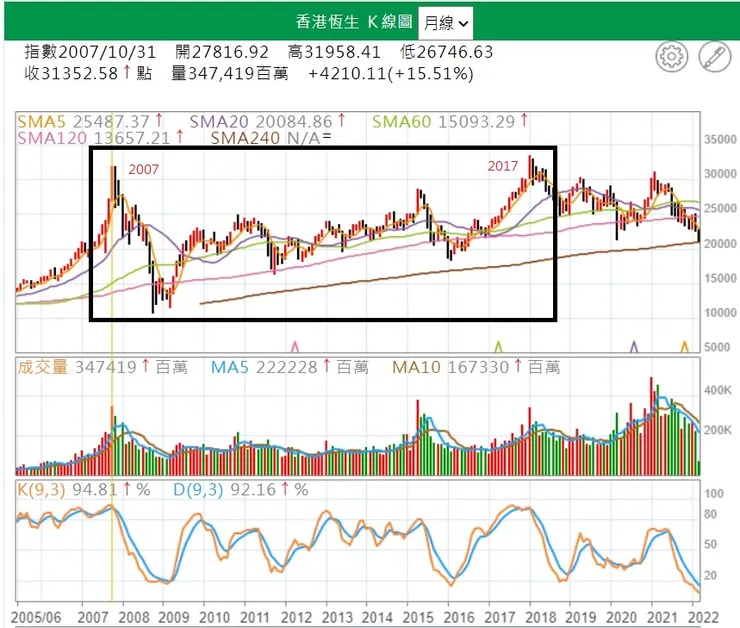The image size is (740, 628).
Task: Click the 50 KD axis label
Action: pyautogui.click(x=711, y=544)
